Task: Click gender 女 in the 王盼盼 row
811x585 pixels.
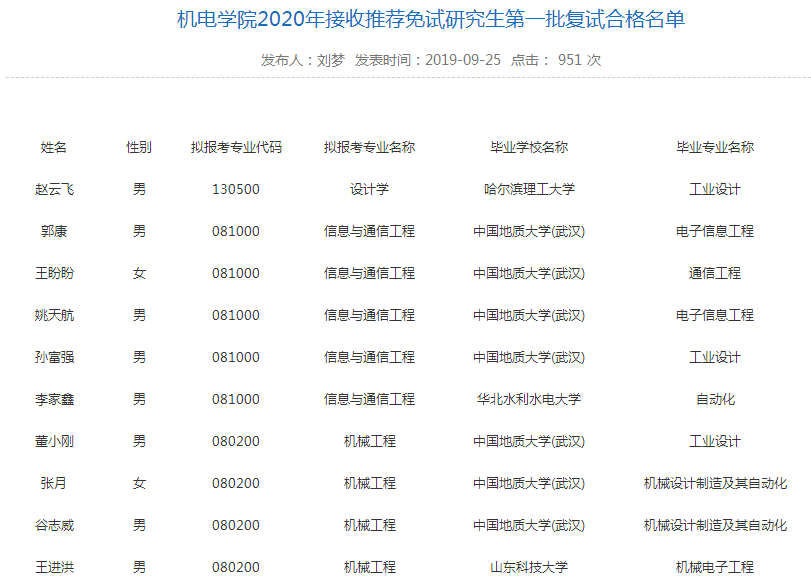Action: [x=139, y=273]
